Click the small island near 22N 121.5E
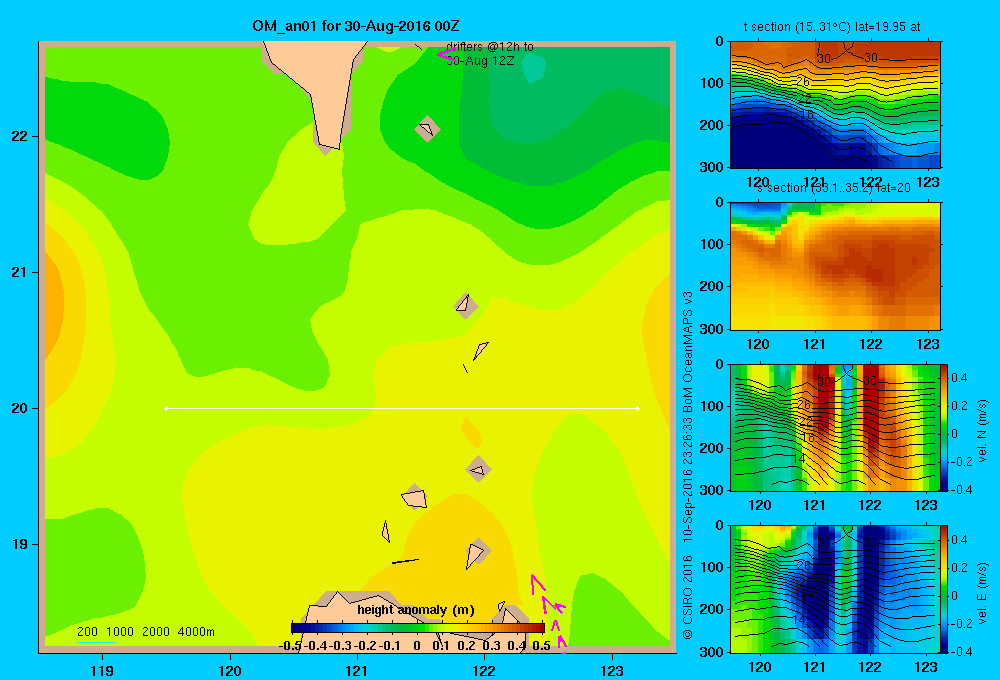This screenshot has width=1000, height=680. point(427,129)
